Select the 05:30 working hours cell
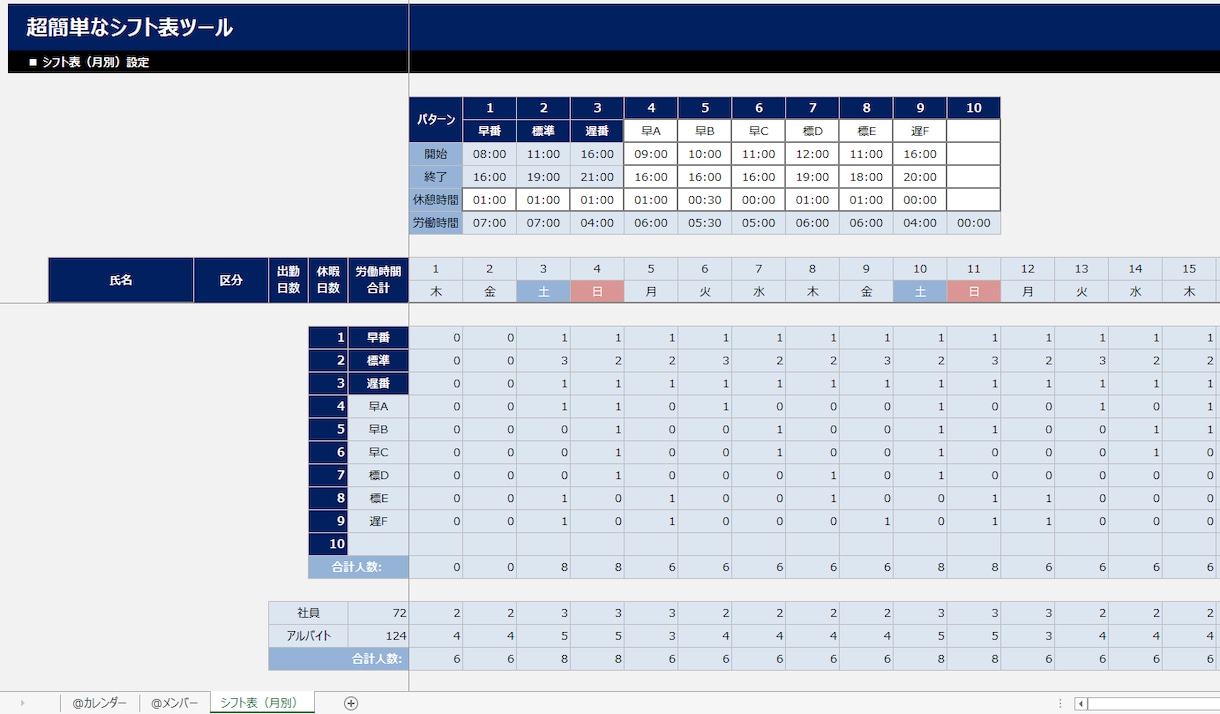This screenshot has height=714, width=1220. click(x=705, y=223)
